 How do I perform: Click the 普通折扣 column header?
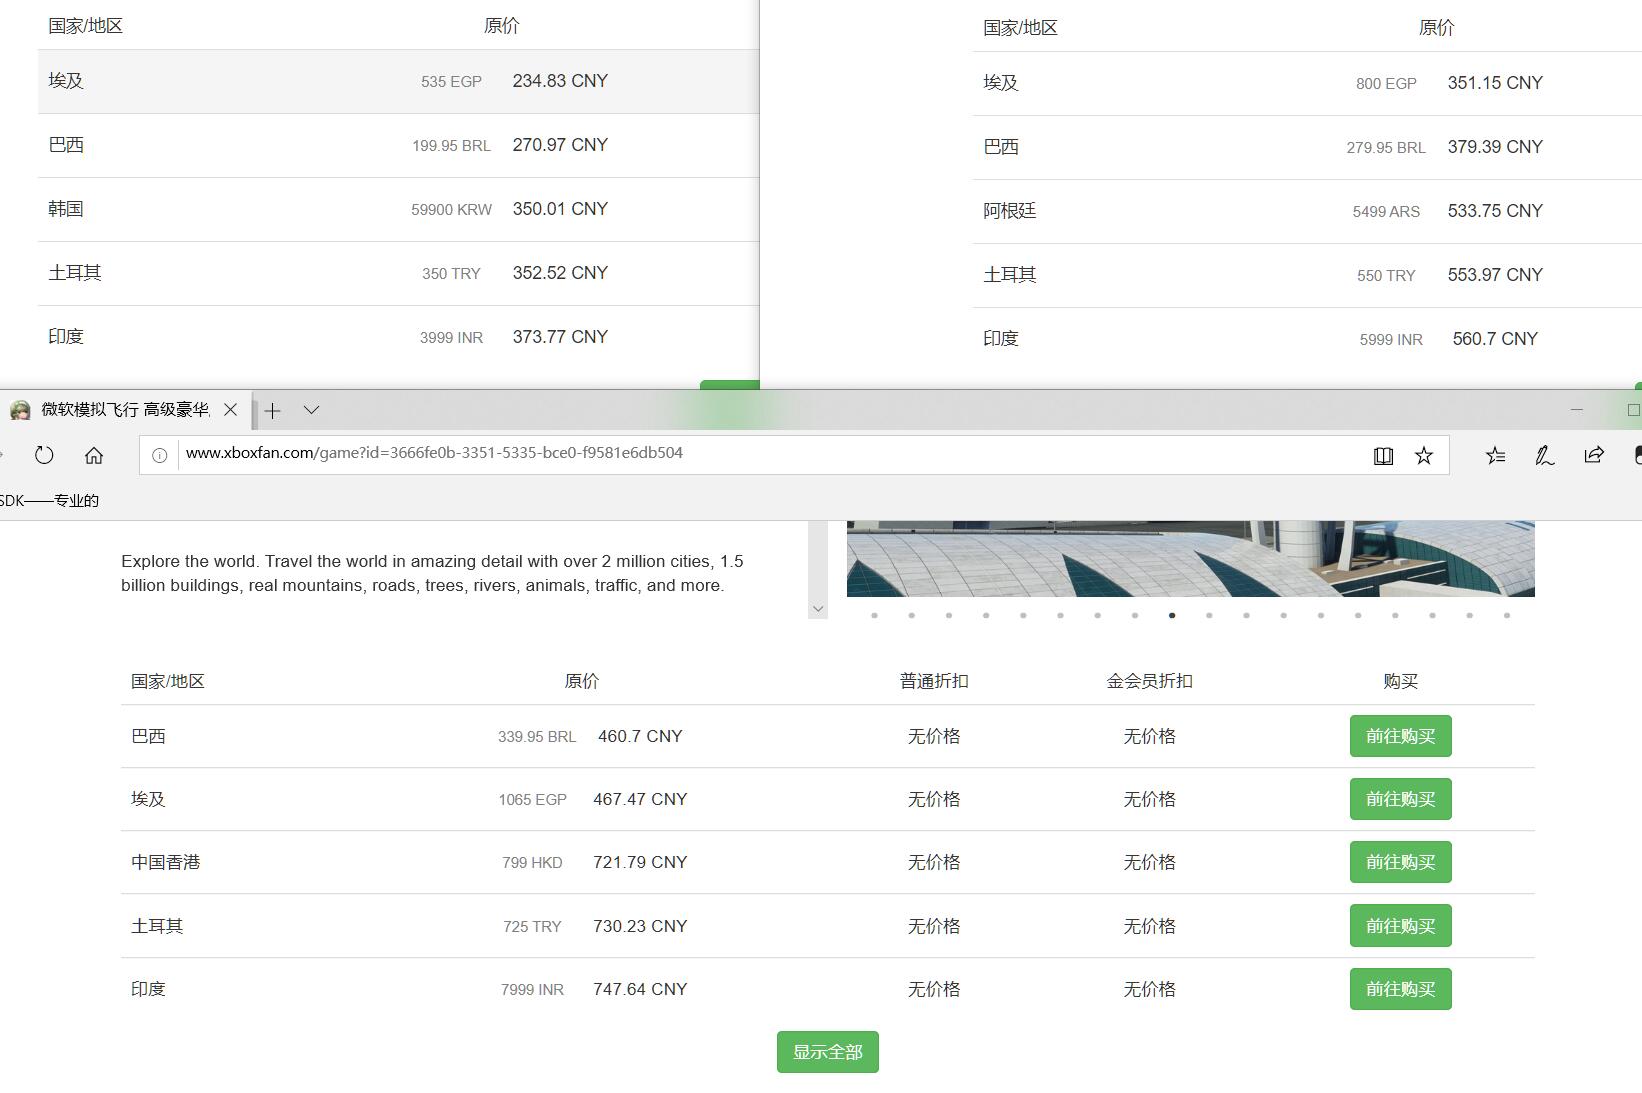pyautogui.click(x=934, y=681)
